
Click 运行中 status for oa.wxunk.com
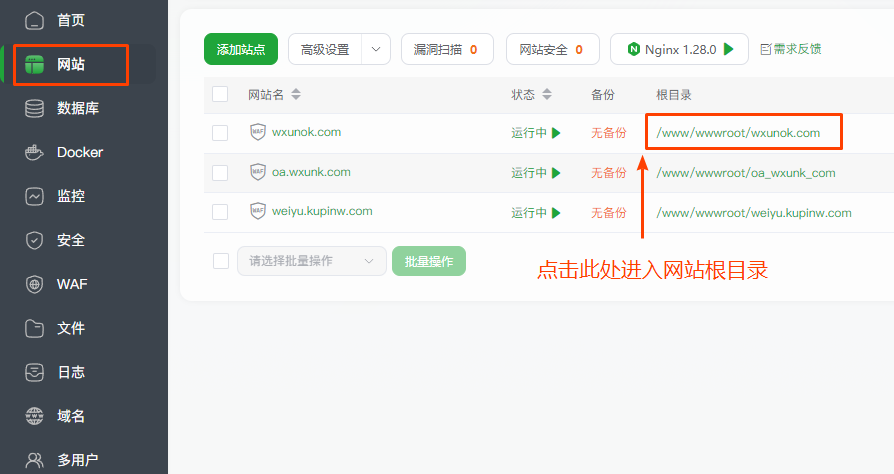coord(529,173)
